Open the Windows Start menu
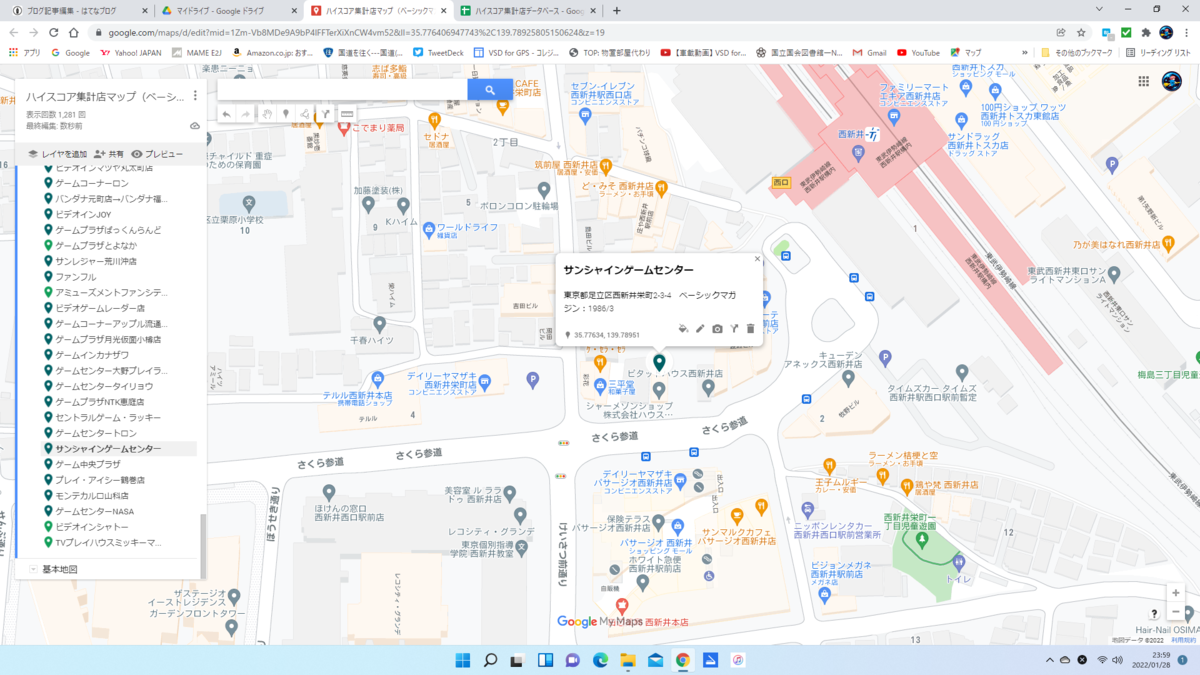Screen dimensions: 1200x675 point(464,660)
